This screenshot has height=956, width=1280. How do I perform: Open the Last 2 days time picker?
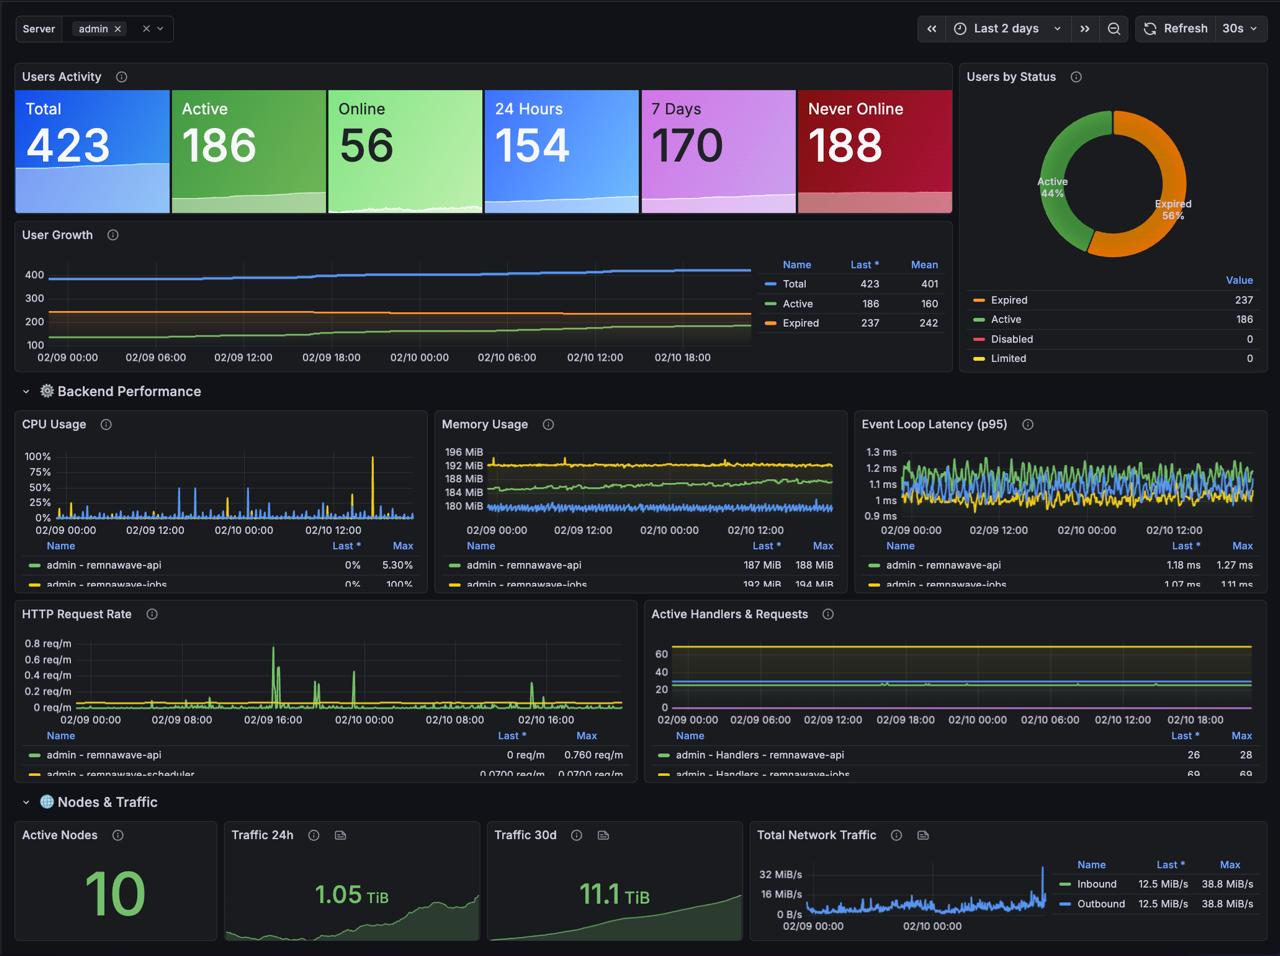[x=1007, y=29]
